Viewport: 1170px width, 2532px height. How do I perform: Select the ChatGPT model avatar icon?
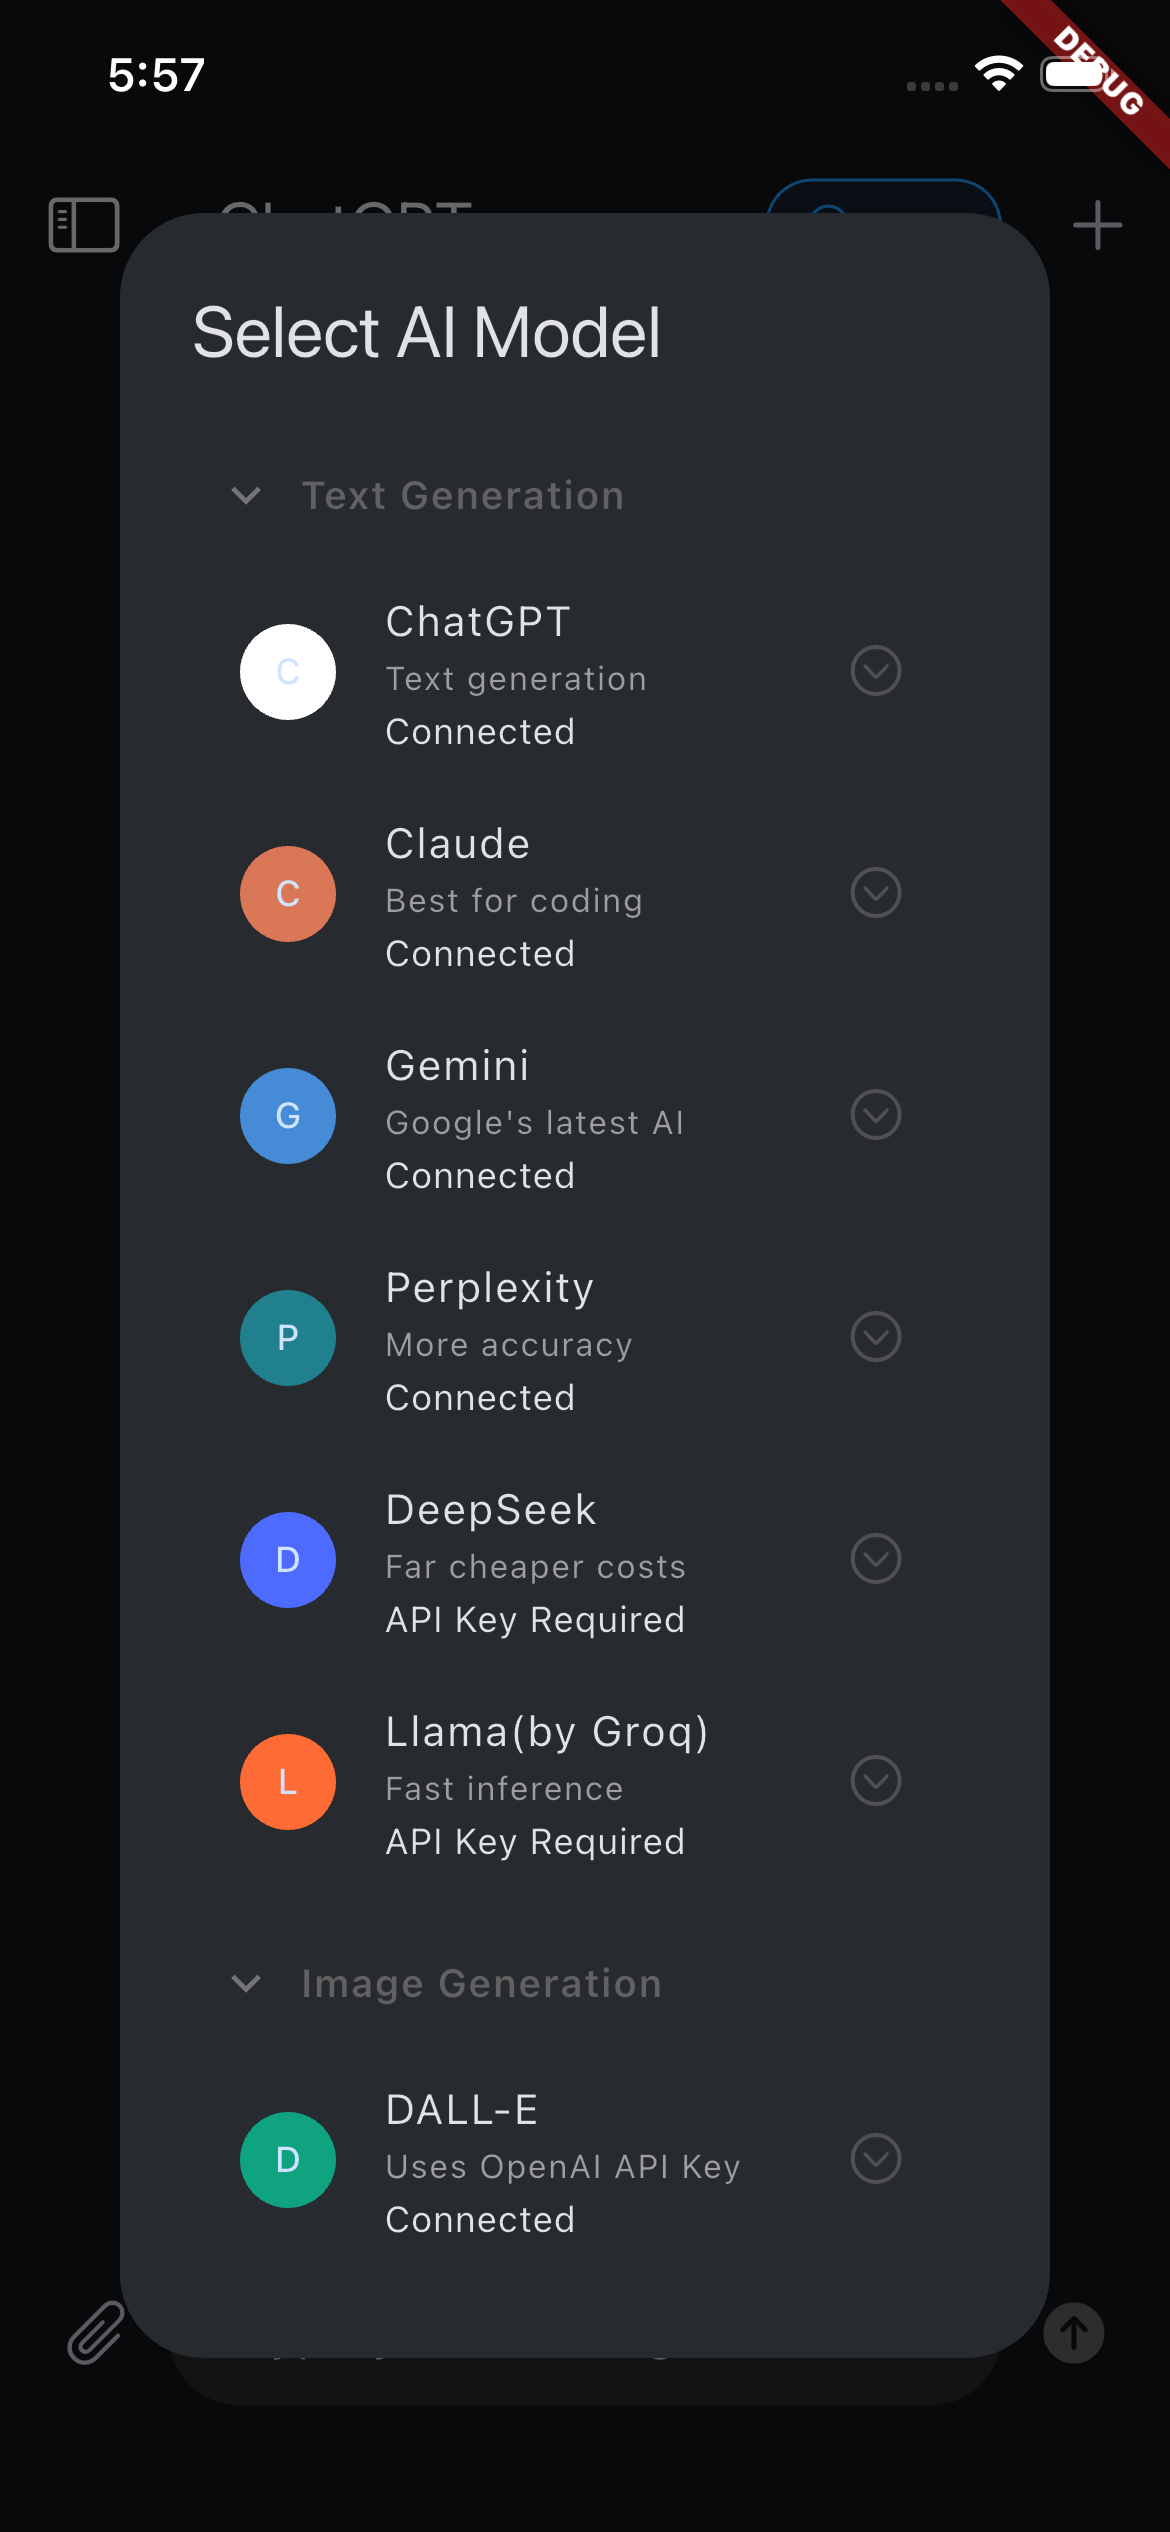pos(287,672)
